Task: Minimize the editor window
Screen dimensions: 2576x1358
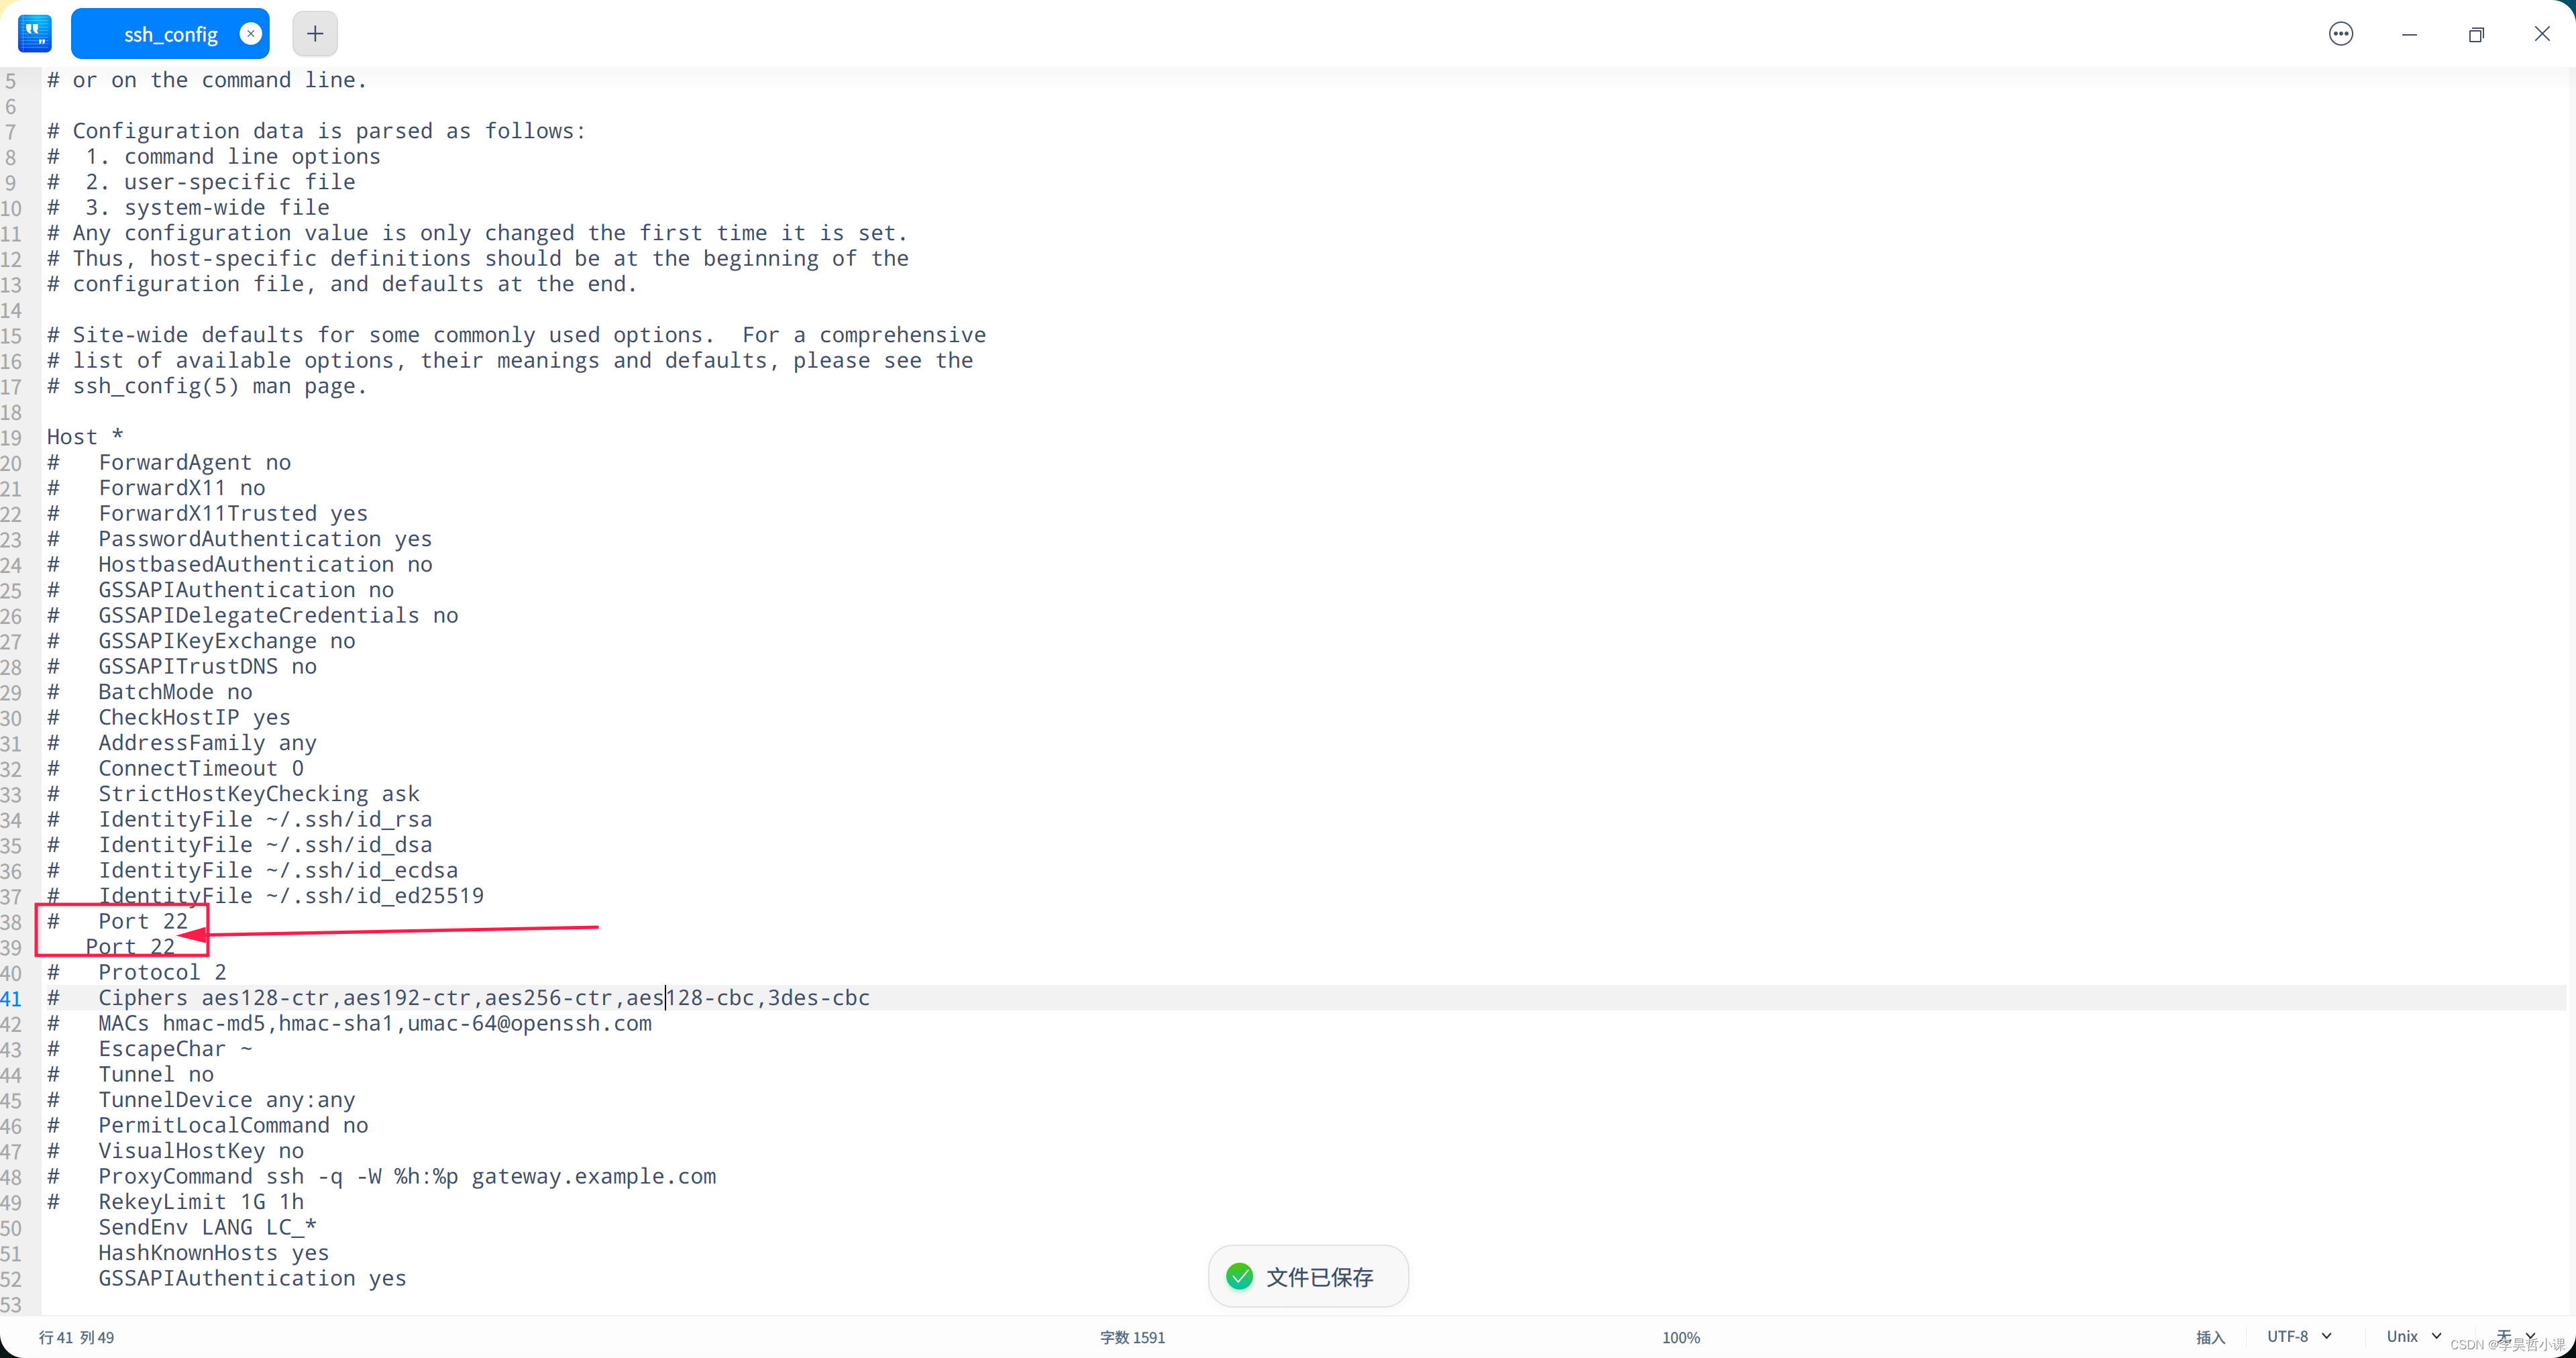Action: coord(2409,34)
